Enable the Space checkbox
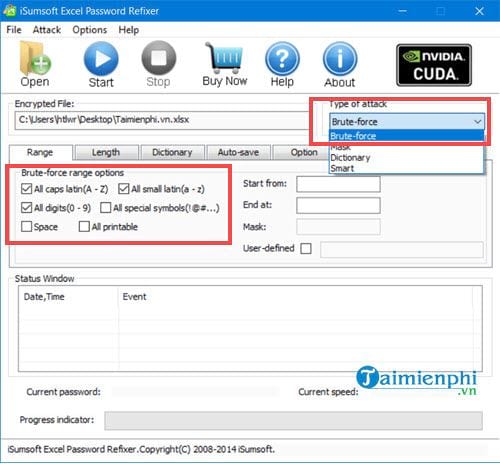500x464 pixels. pyautogui.click(x=26, y=227)
